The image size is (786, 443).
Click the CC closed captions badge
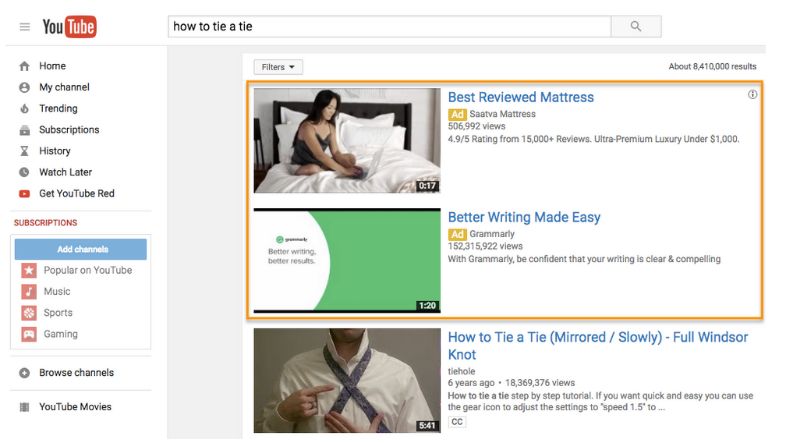click(x=457, y=422)
